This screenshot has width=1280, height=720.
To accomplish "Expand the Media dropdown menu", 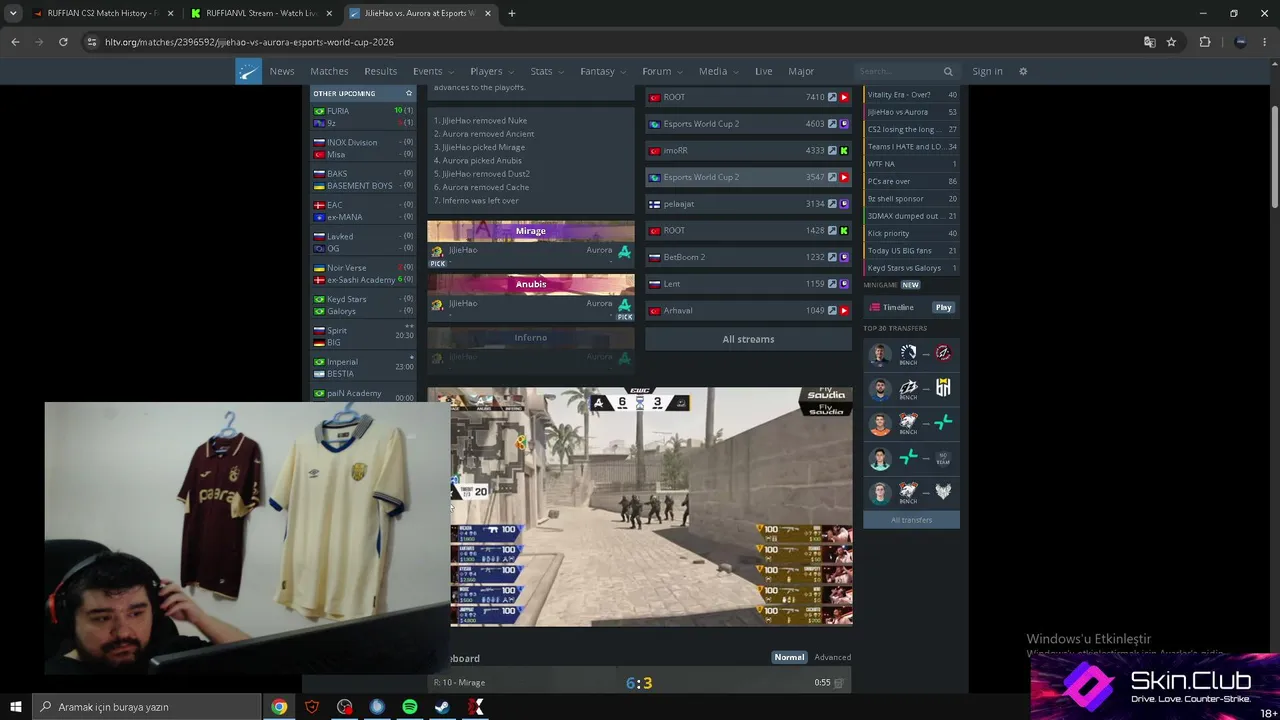I will tap(719, 72).
